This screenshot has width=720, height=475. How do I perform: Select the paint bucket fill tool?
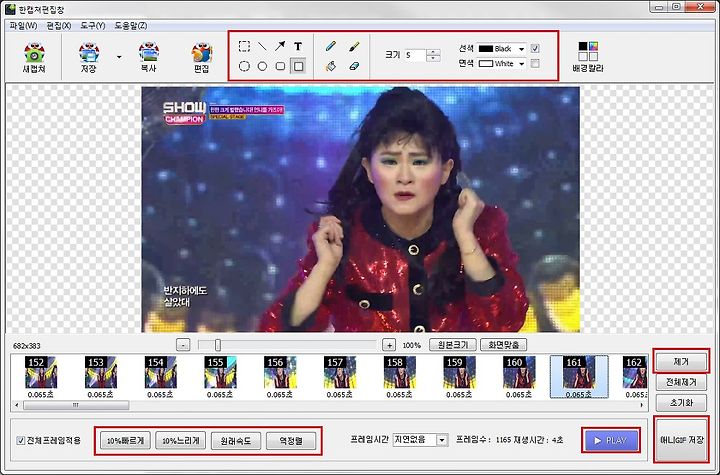tap(331, 66)
